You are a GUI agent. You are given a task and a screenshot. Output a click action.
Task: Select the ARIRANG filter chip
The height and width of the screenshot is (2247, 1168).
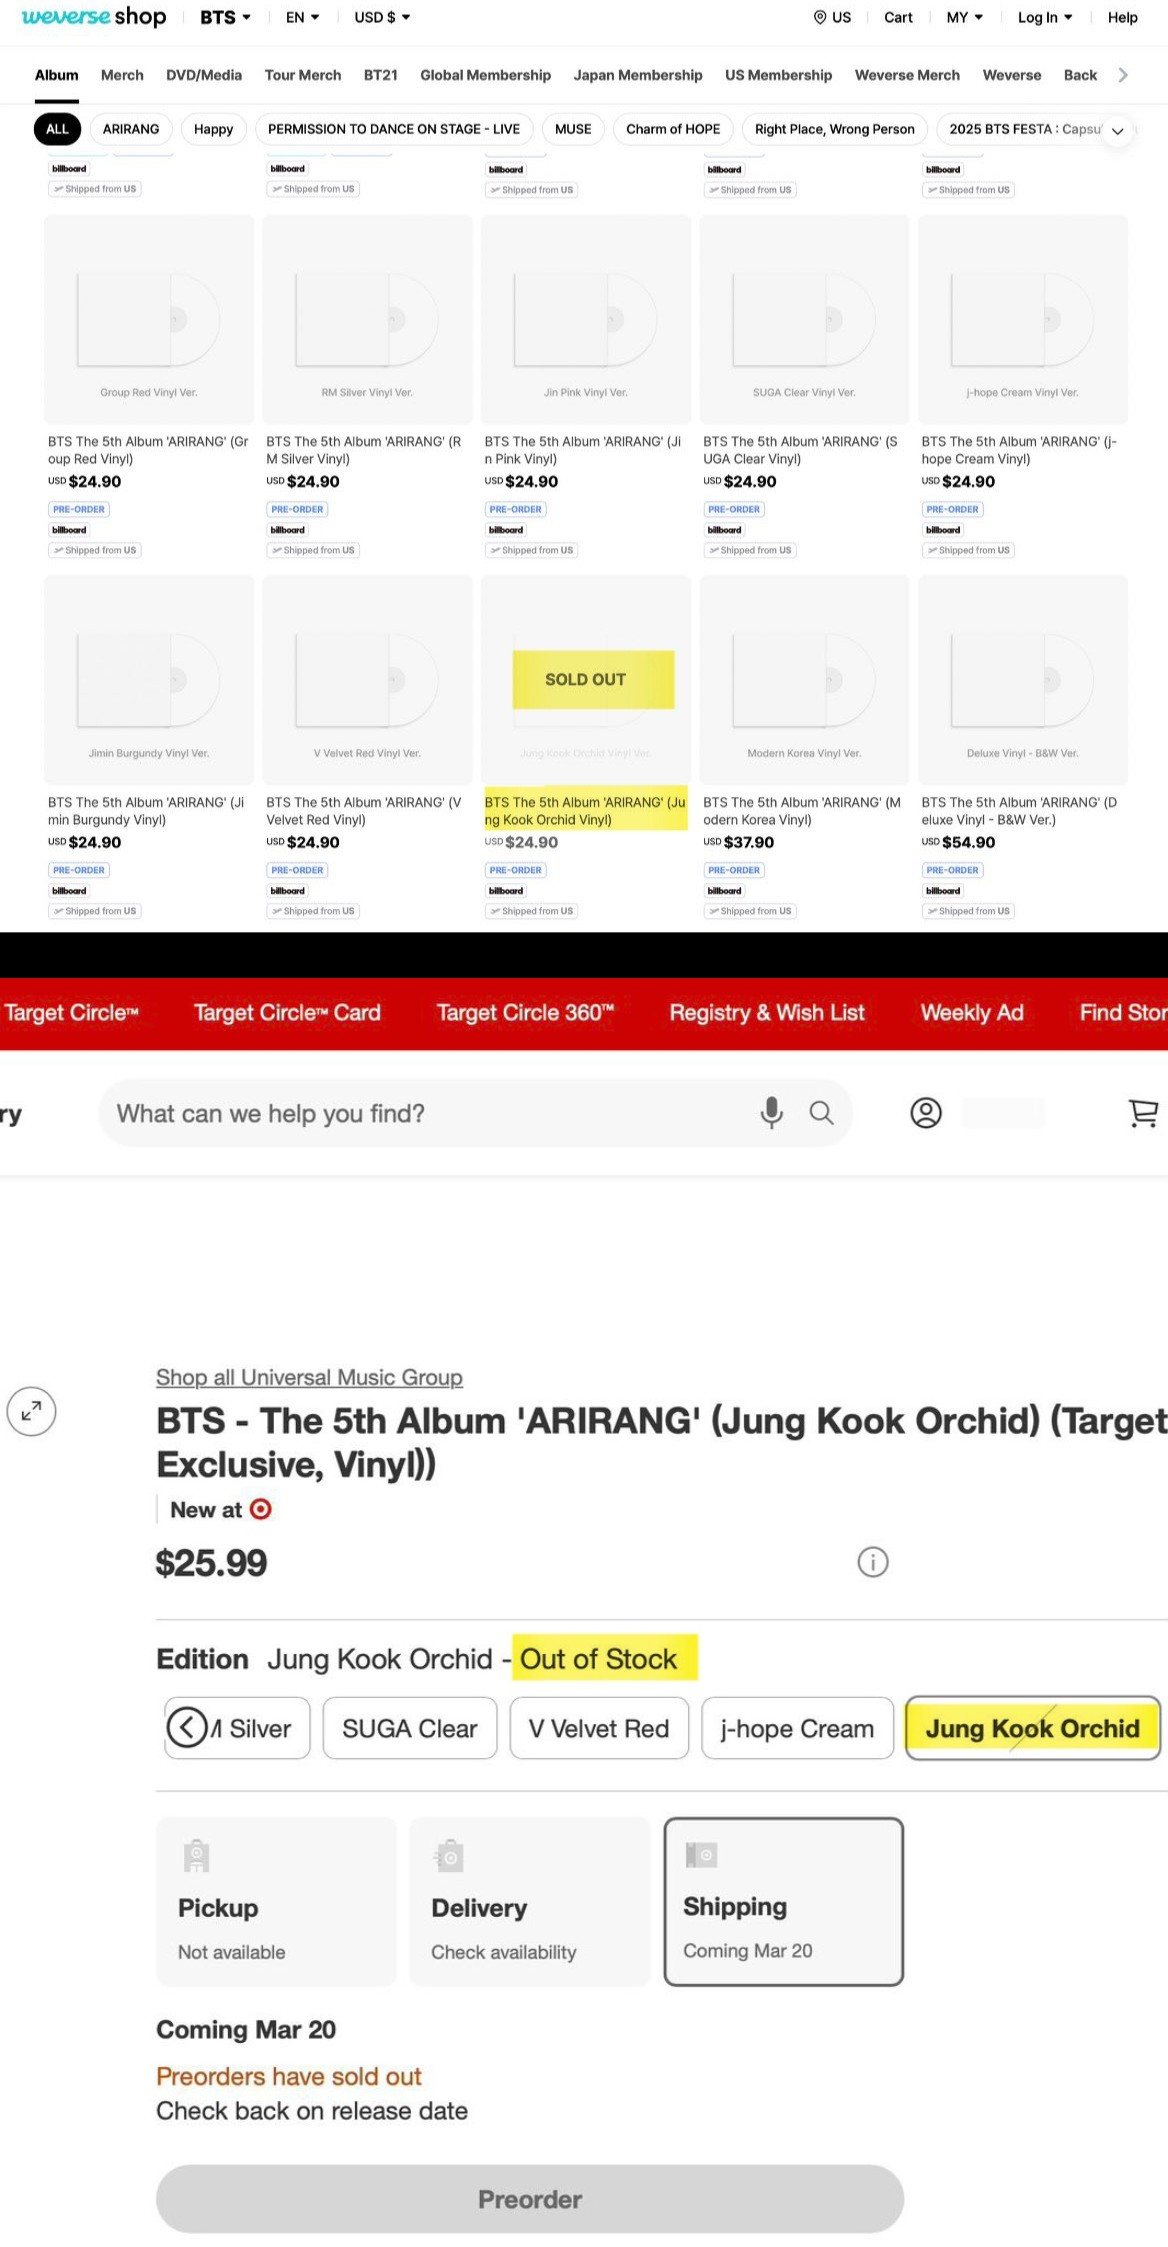pyautogui.click(x=131, y=129)
